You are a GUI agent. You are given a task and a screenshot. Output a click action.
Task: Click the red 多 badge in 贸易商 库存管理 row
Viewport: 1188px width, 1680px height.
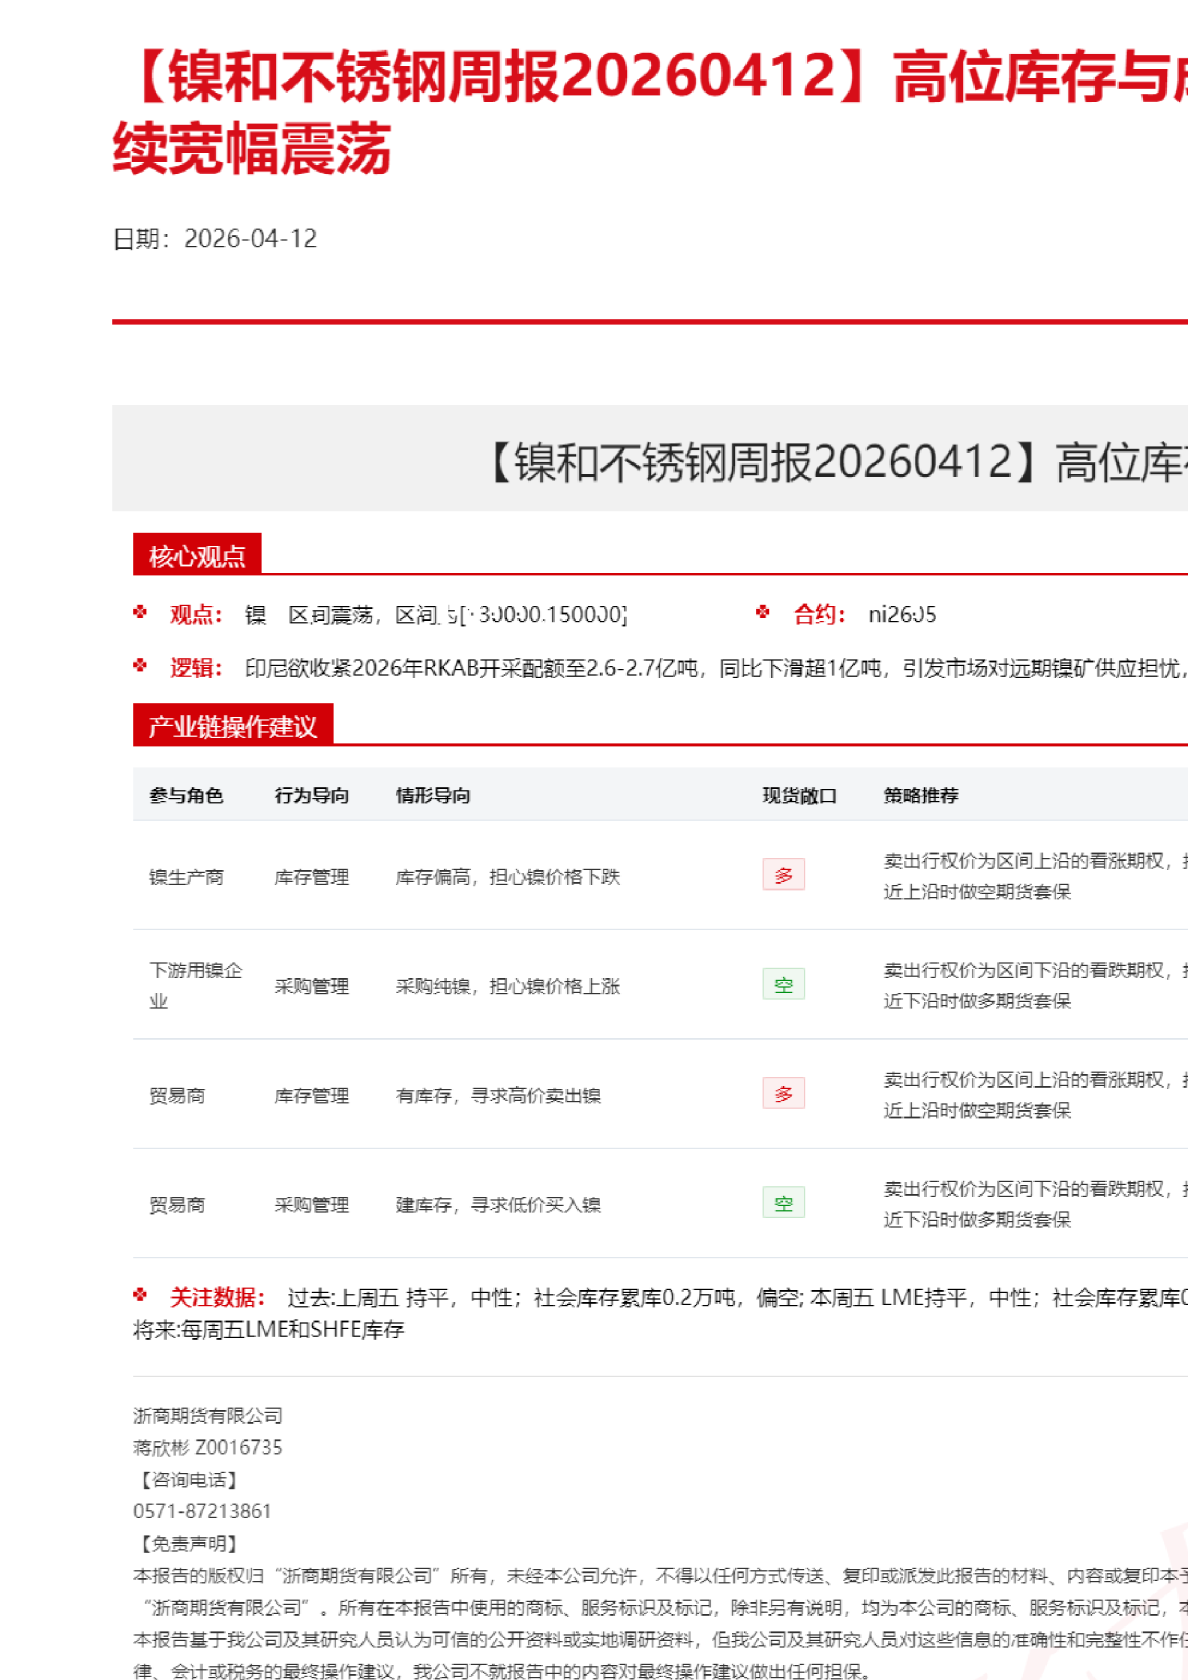click(783, 1094)
